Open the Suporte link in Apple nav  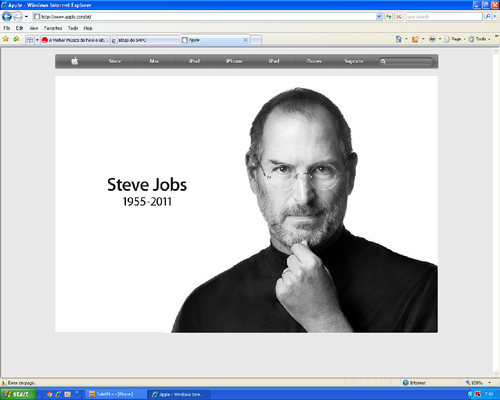coord(354,61)
